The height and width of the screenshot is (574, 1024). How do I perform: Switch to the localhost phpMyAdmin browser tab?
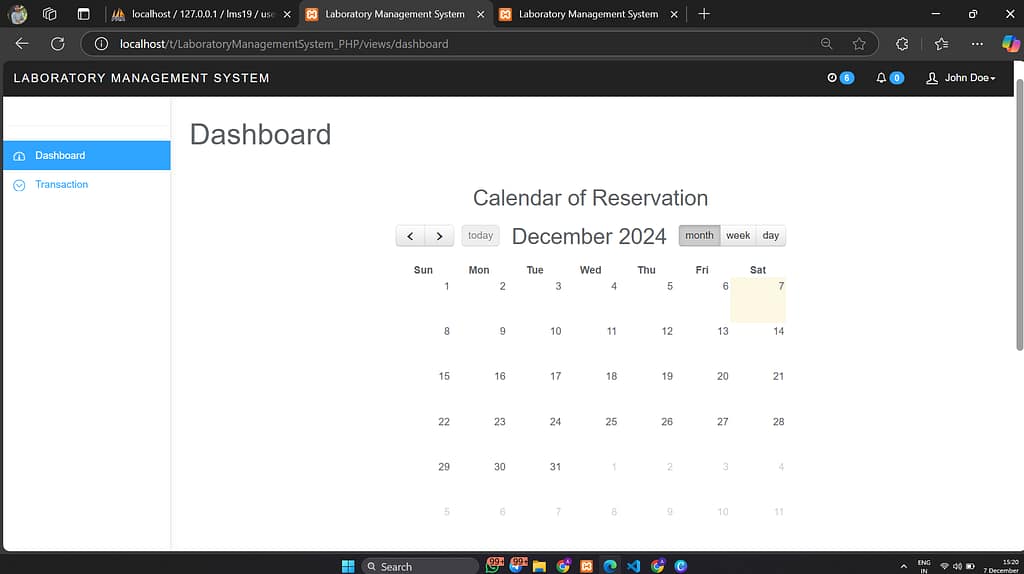200,14
